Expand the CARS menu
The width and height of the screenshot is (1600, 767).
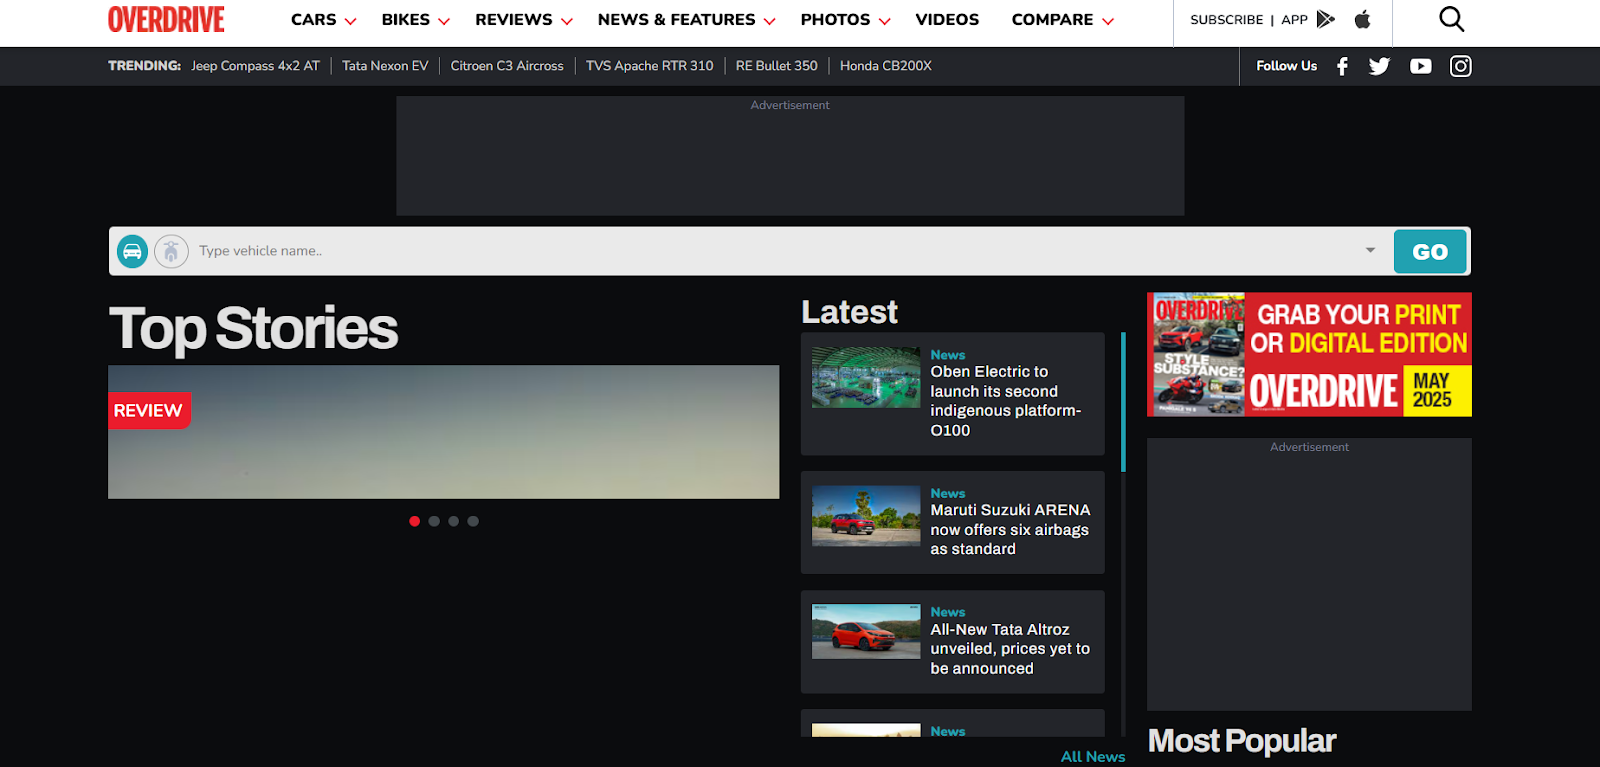pos(323,20)
